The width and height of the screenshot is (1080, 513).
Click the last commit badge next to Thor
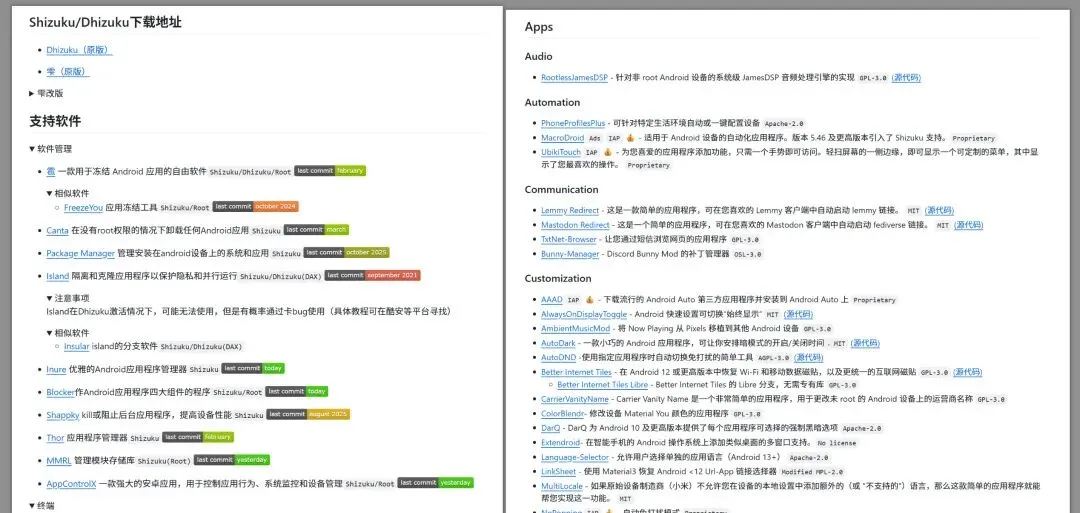pos(198,437)
